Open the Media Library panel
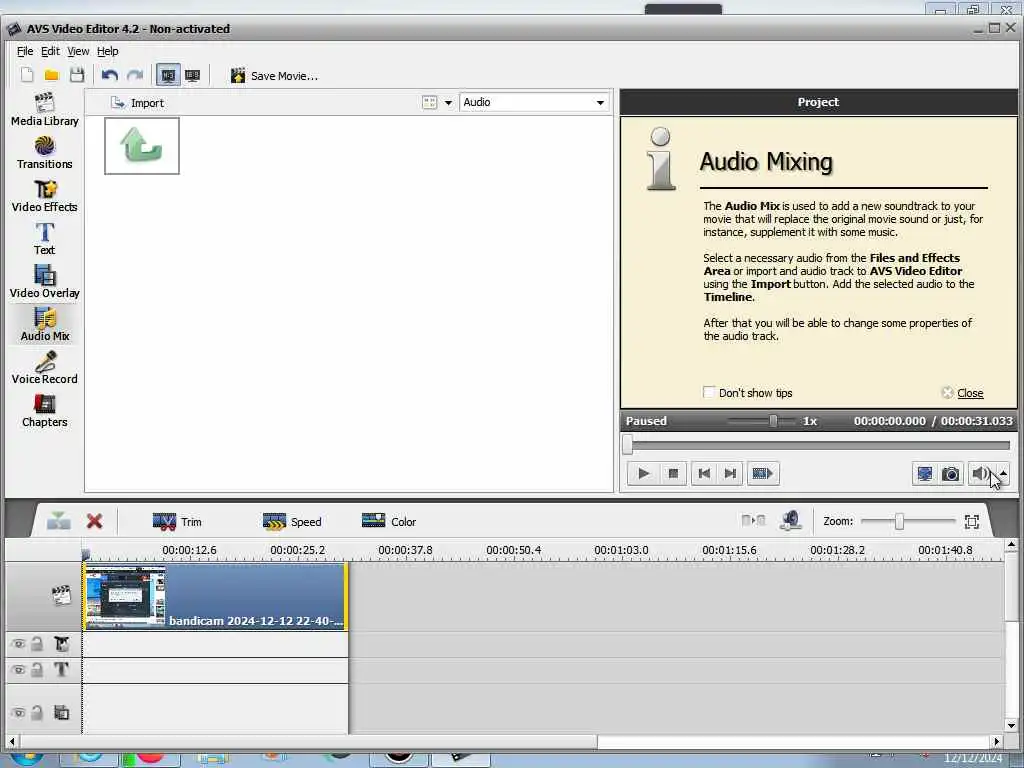 pos(44,109)
